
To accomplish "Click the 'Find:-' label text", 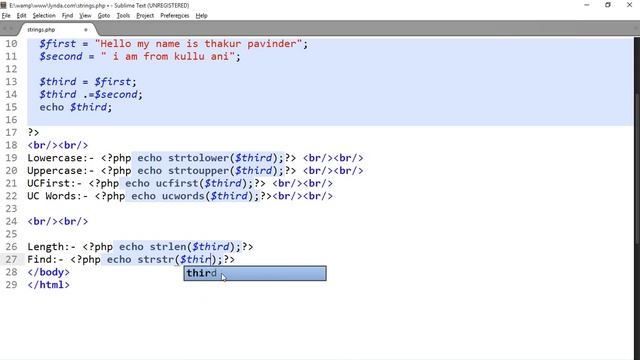I will tap(45, 259).
